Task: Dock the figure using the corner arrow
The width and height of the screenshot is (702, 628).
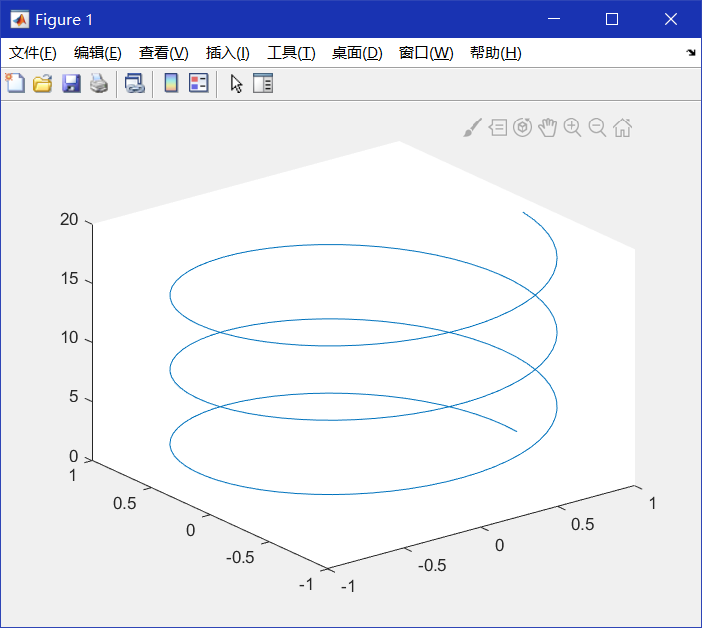Action: (x=691, y=53)
